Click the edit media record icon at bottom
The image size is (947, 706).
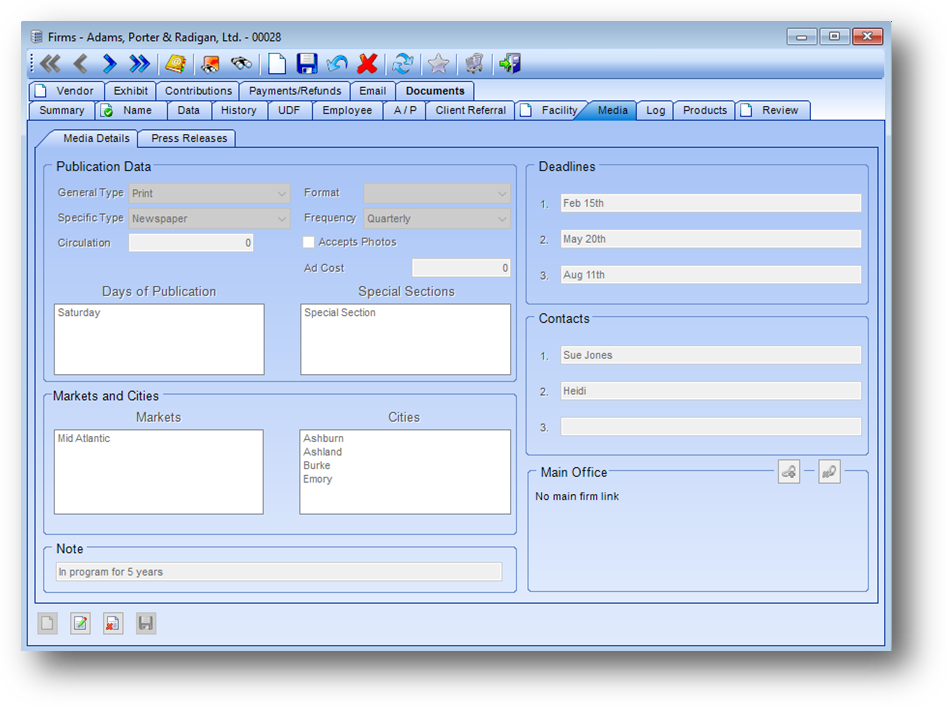80,623
